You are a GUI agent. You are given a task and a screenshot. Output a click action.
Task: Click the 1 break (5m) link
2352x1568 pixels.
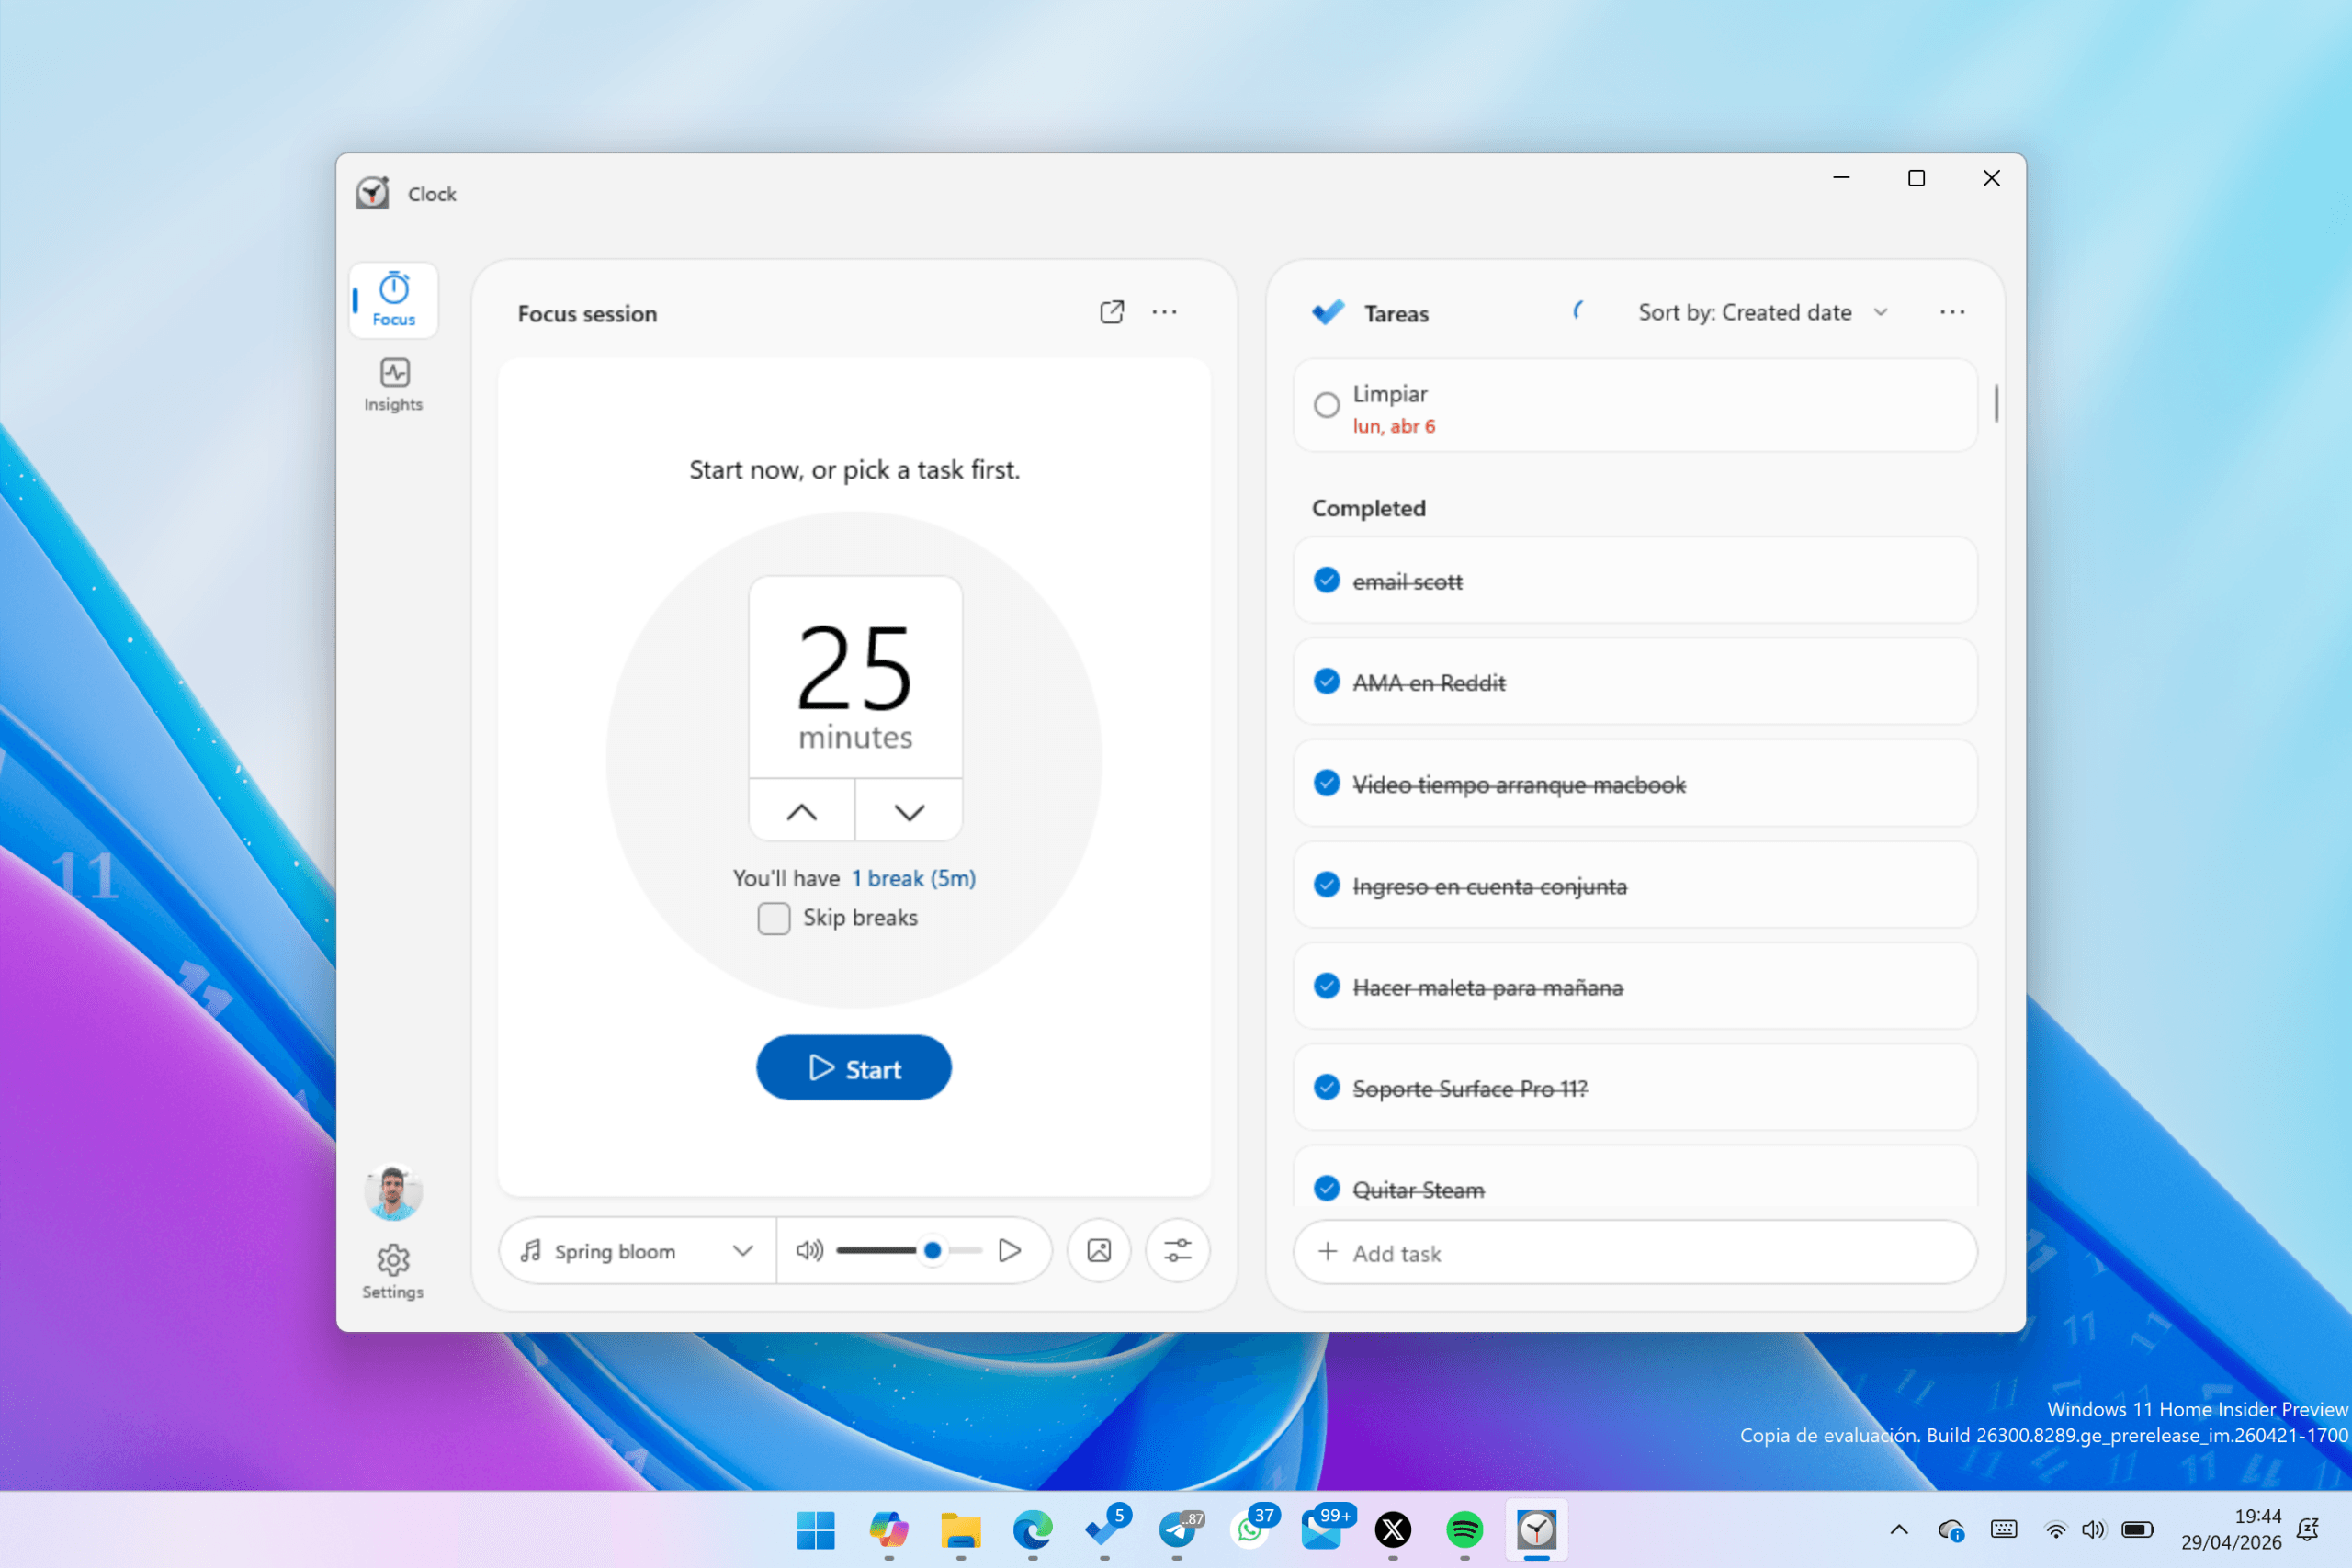click(x=913, y=878)
